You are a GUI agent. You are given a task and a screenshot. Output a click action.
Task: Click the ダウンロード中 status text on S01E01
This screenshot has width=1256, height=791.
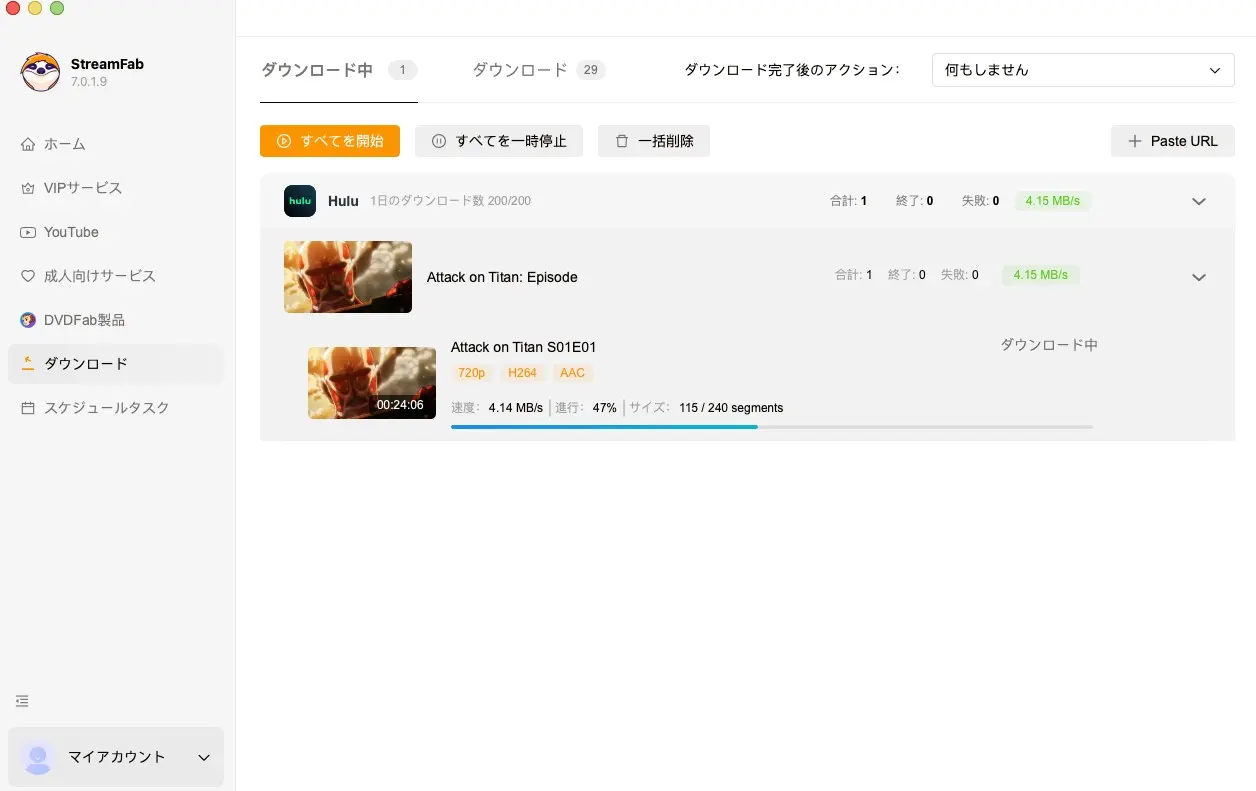[1049, 345]
